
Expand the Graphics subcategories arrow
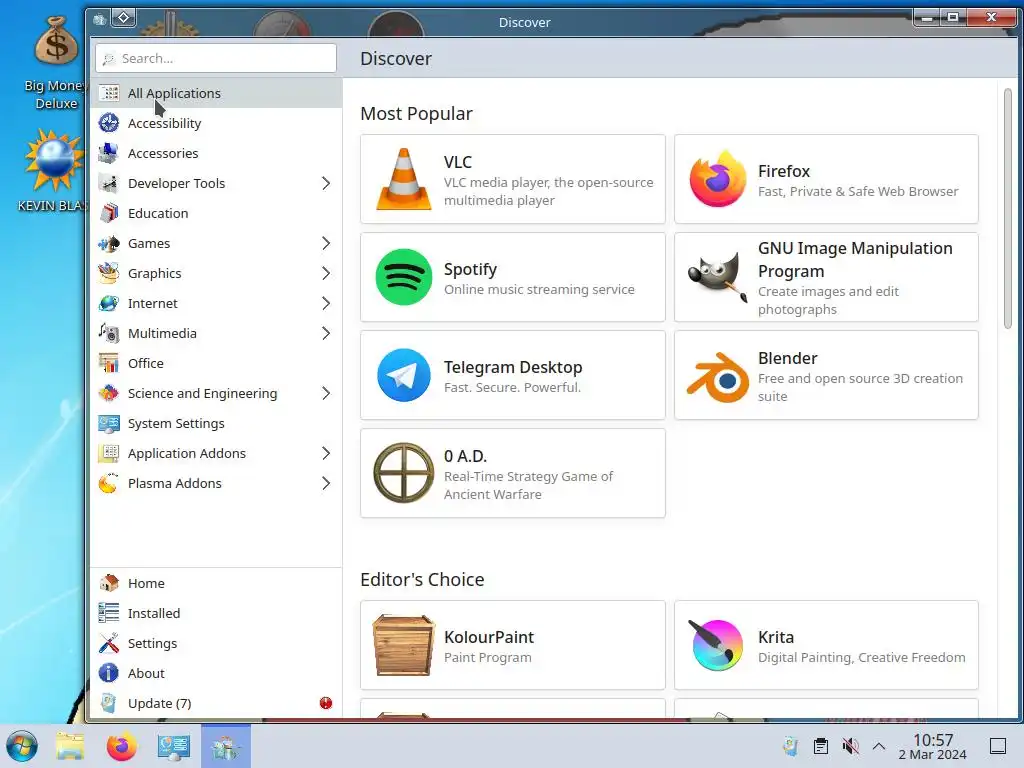pos(326,273)
